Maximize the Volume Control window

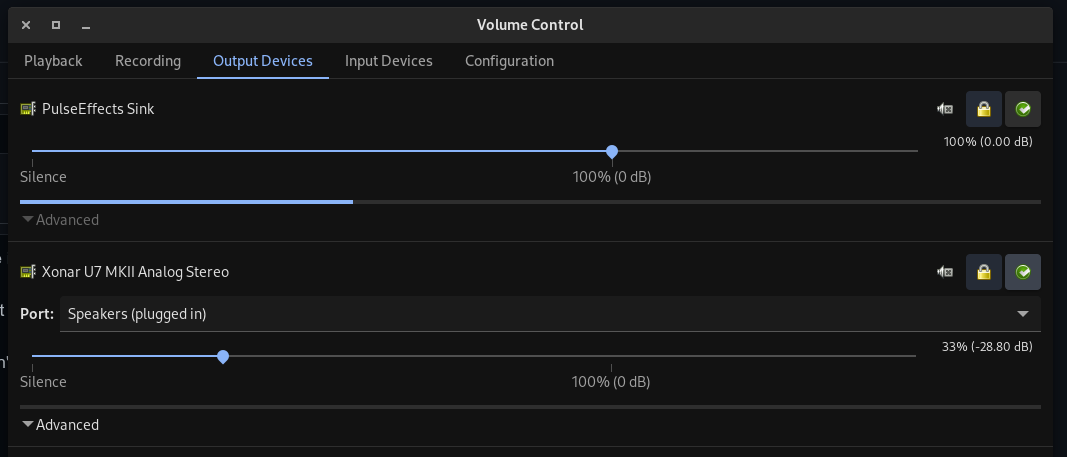(x=56, y=25)
